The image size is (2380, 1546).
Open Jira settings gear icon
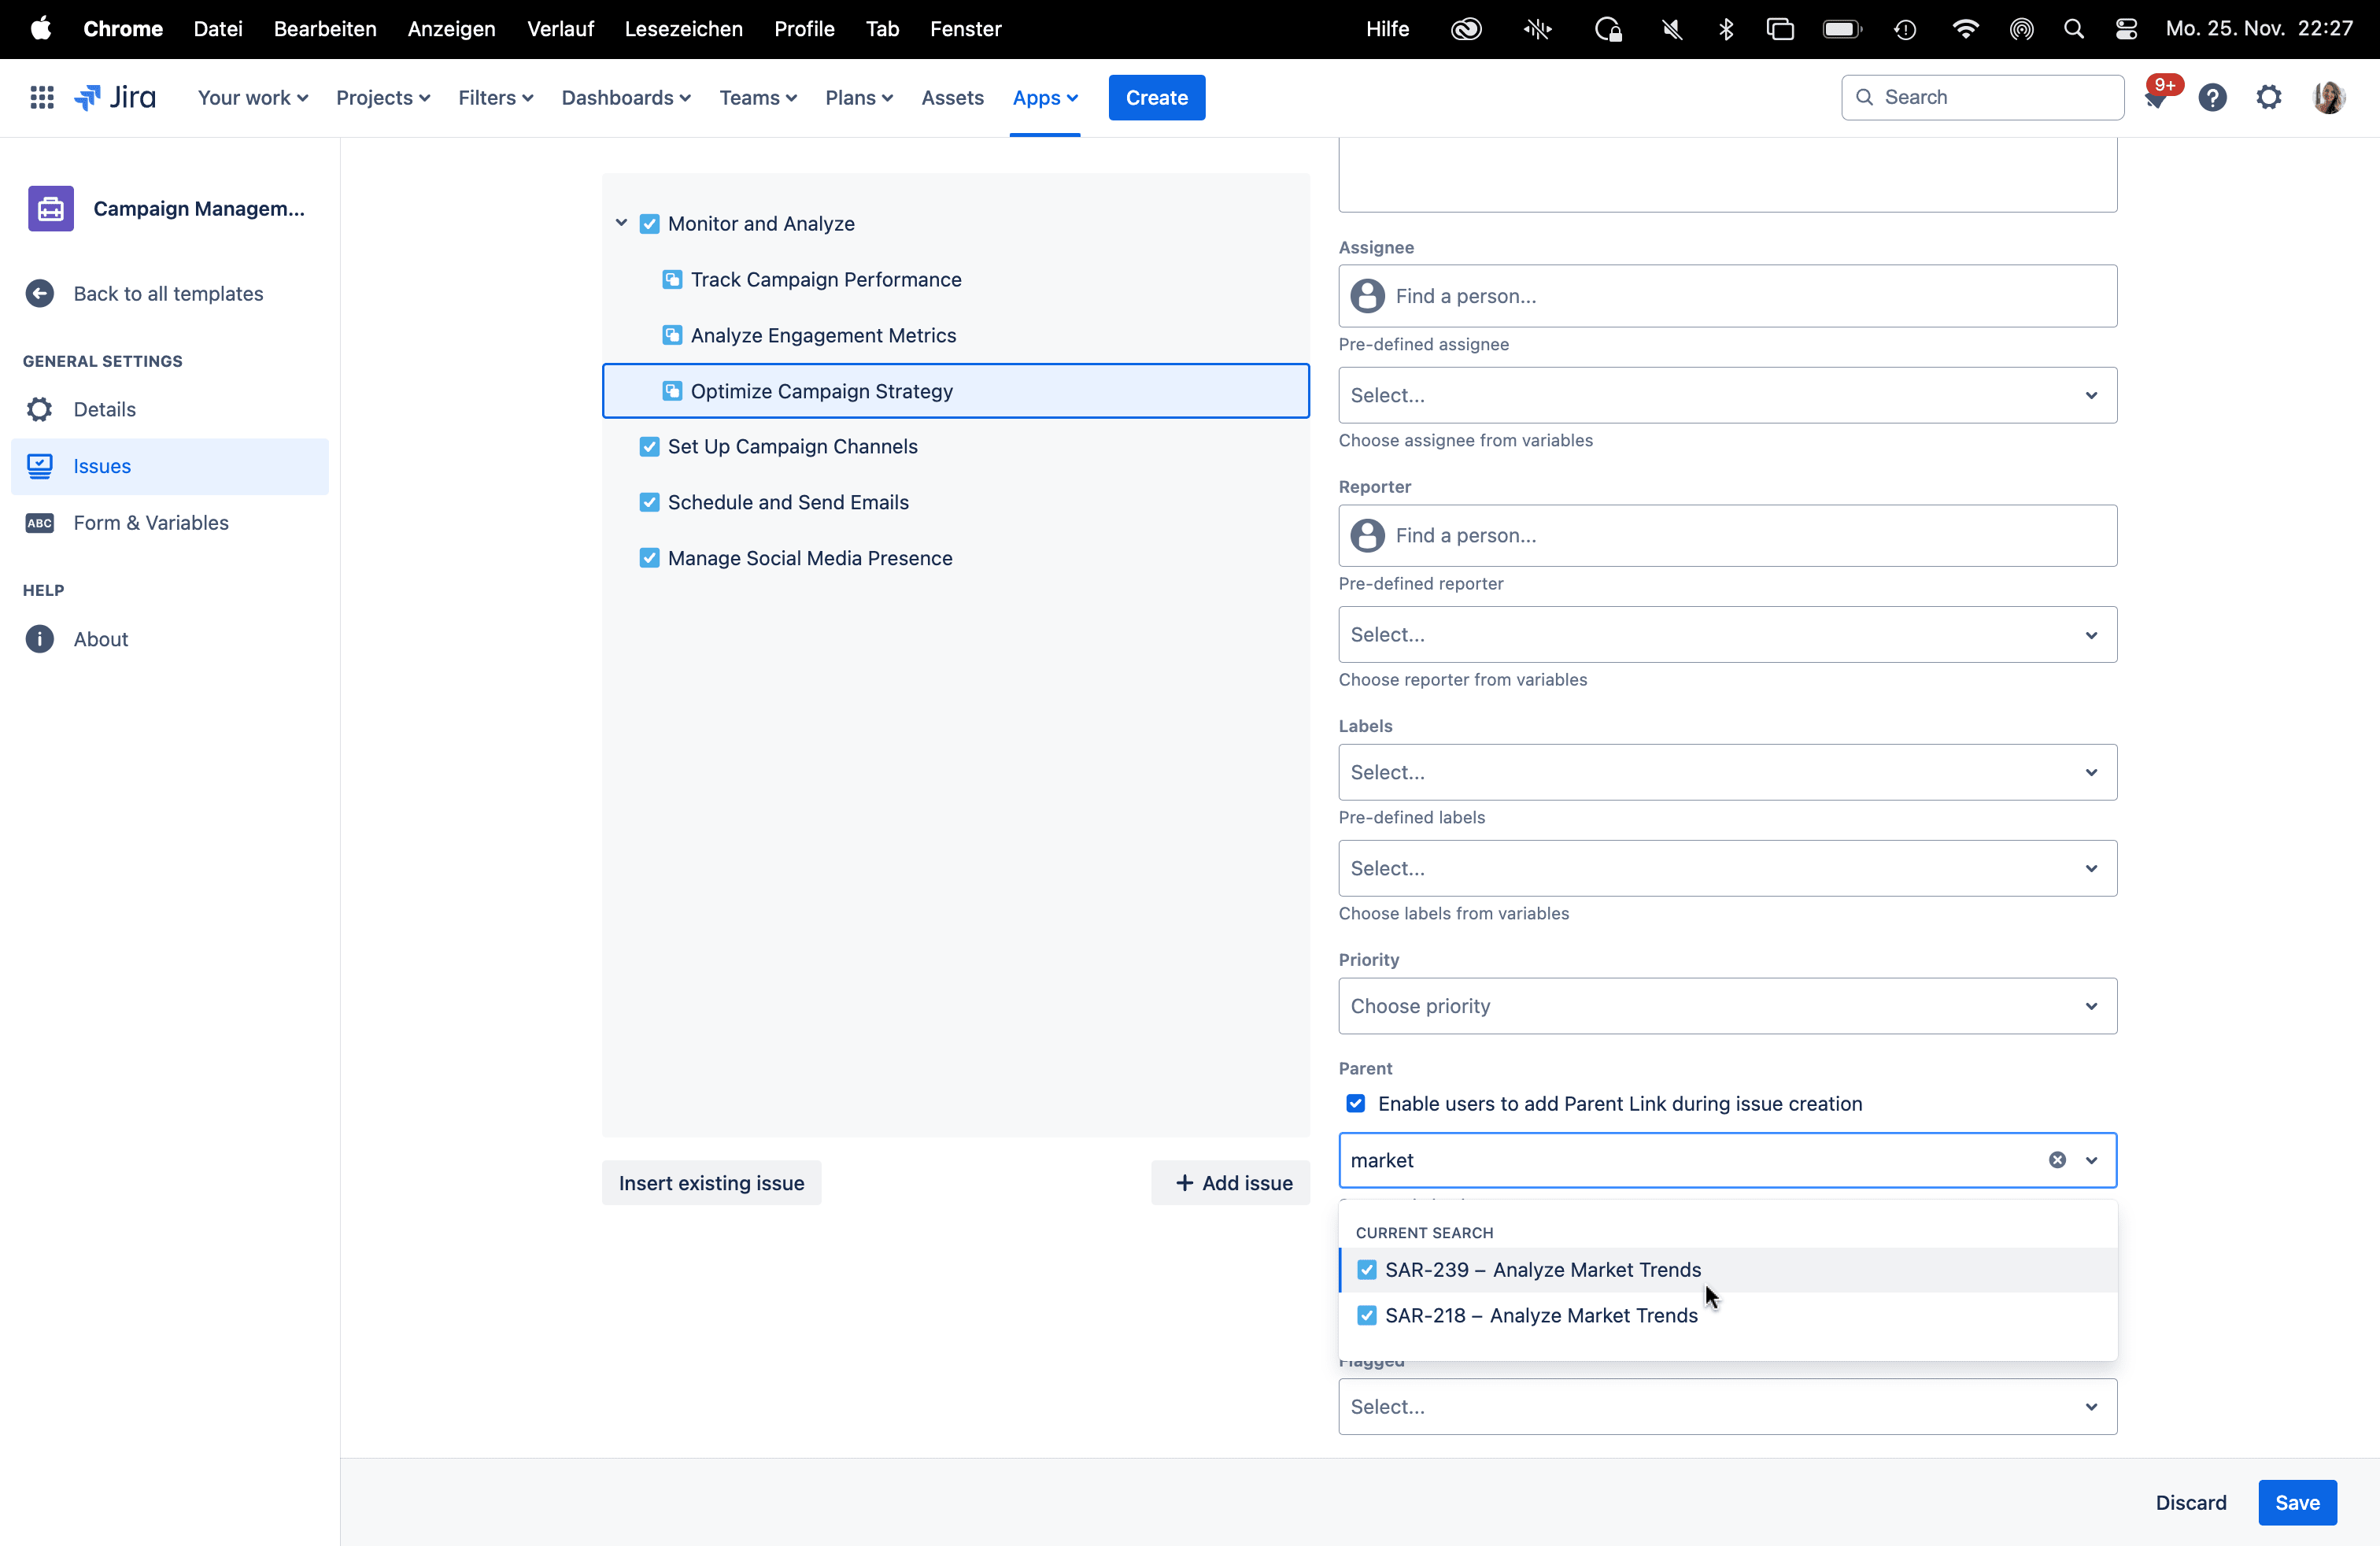tap(2269, 97)
